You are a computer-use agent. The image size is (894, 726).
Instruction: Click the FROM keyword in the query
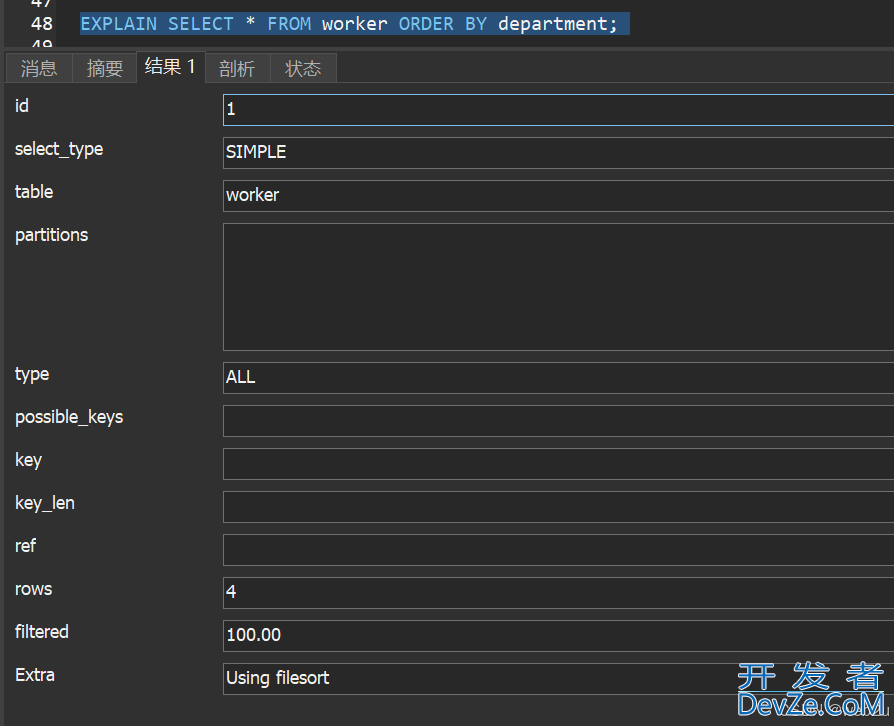(x=289, y=24)
